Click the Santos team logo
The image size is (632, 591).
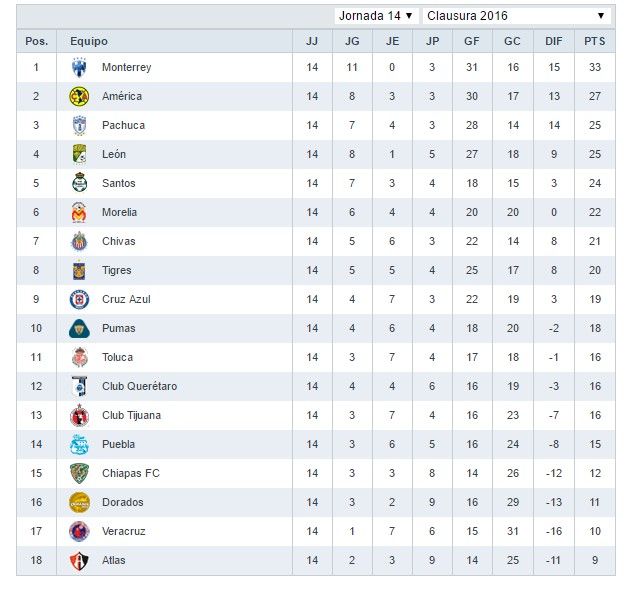tap(79, 184)
